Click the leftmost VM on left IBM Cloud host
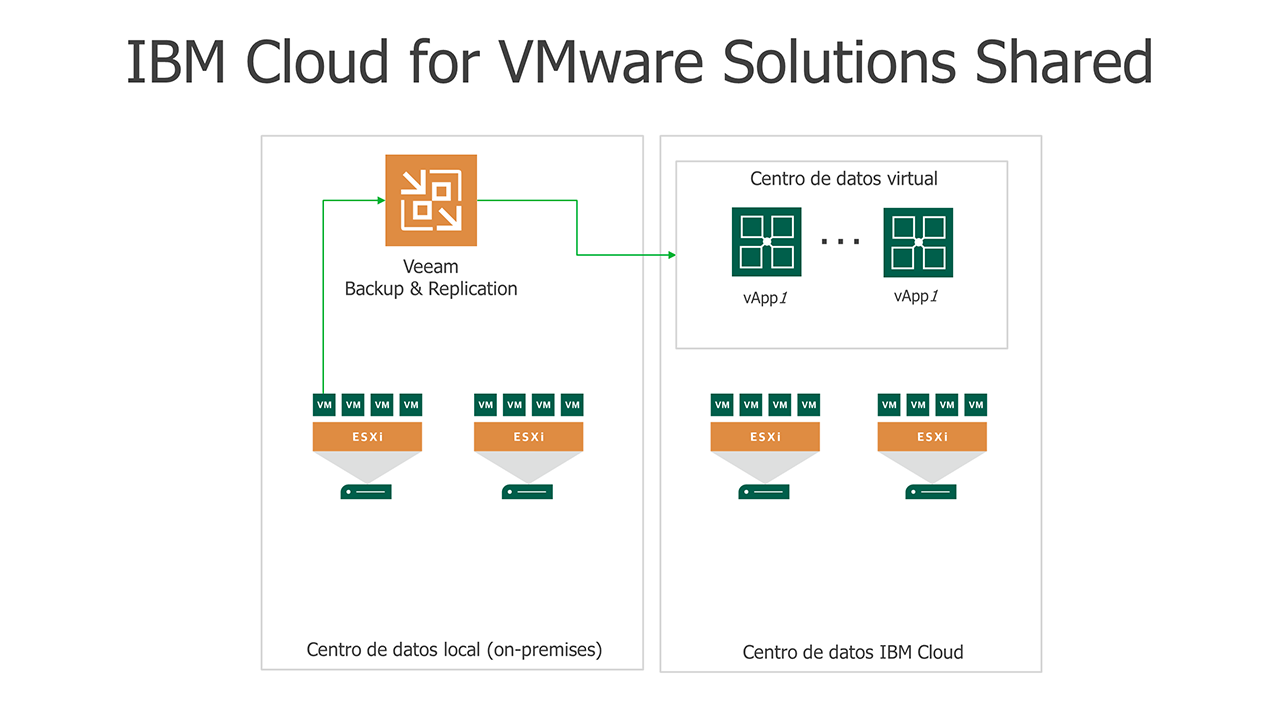 (722, 405)
